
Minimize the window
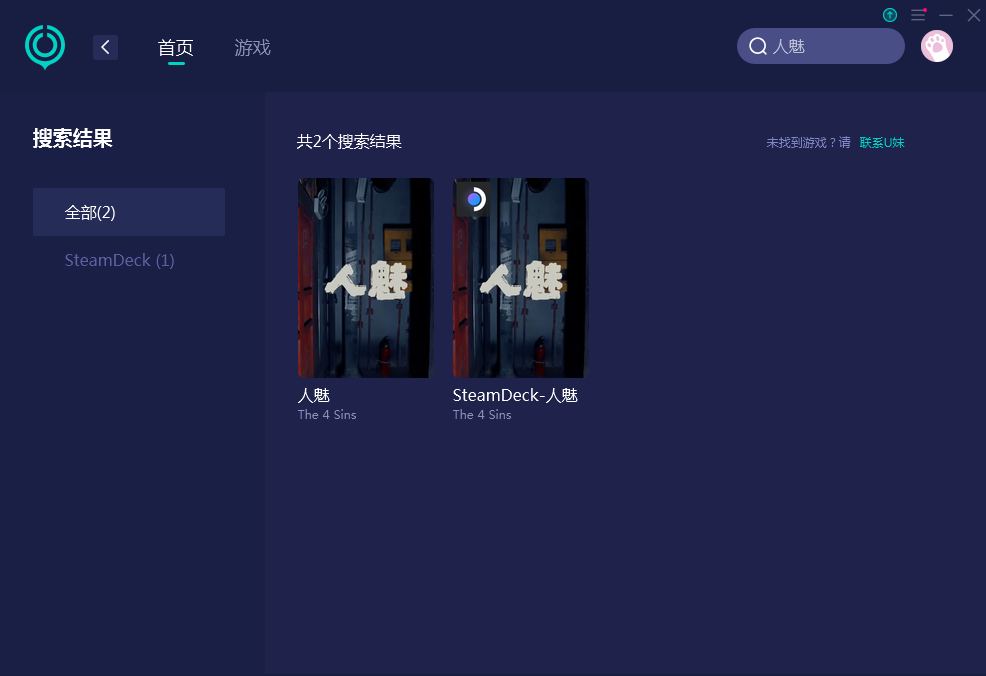click(946, 14)
